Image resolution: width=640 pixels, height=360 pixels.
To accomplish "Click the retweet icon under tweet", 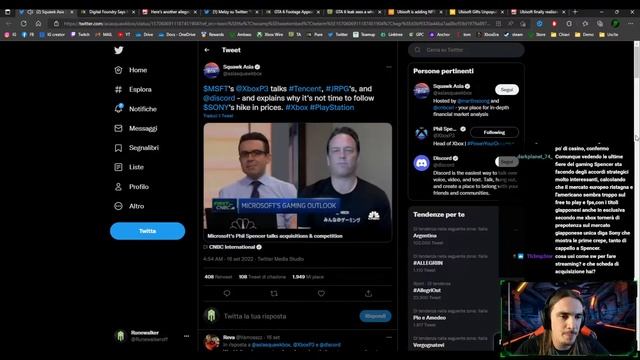I will point(274,293).
